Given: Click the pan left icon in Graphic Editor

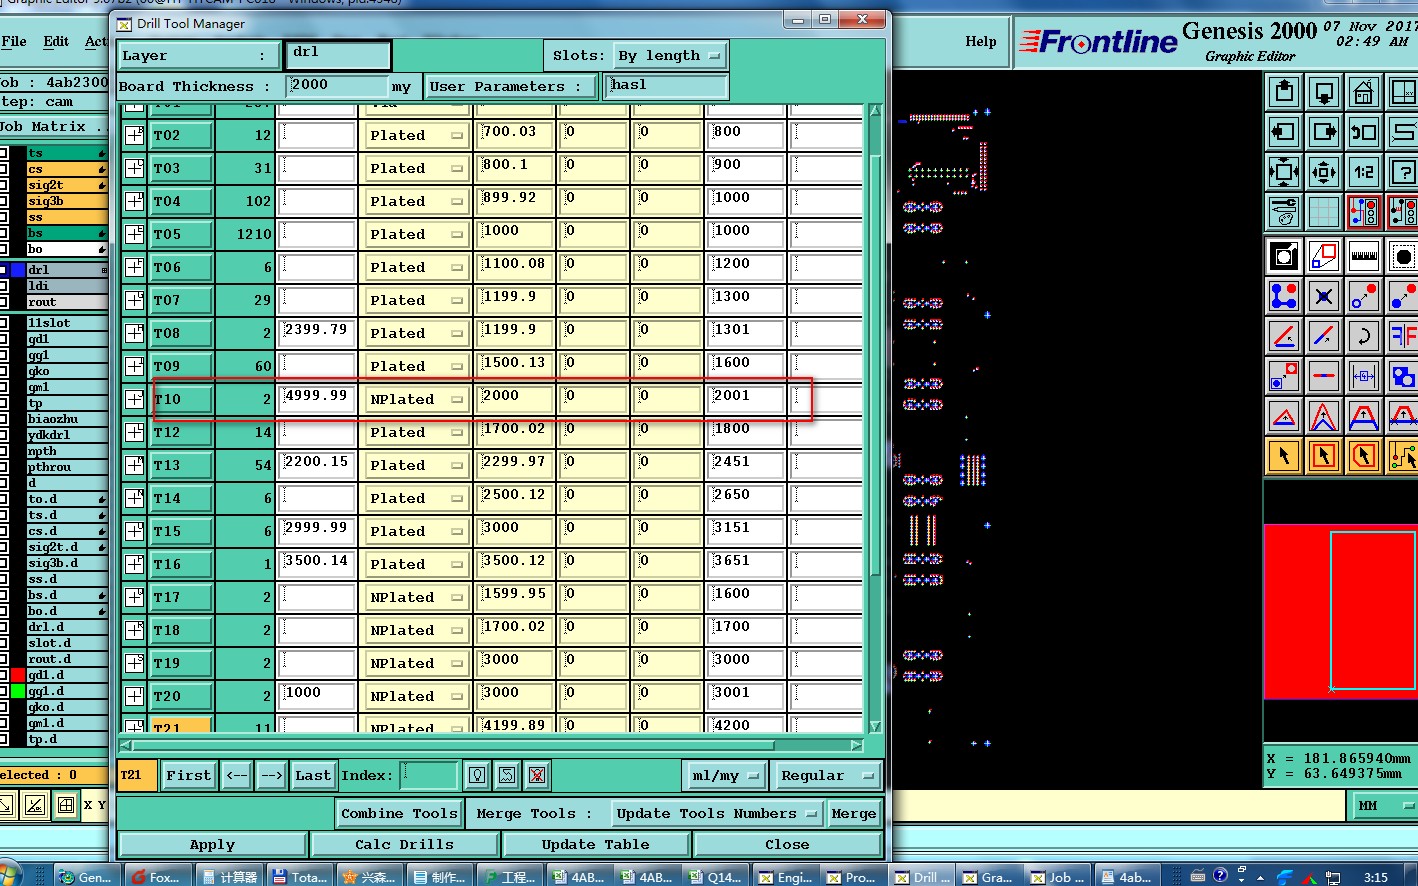Looking at the screenshot, I should 1284,131.
